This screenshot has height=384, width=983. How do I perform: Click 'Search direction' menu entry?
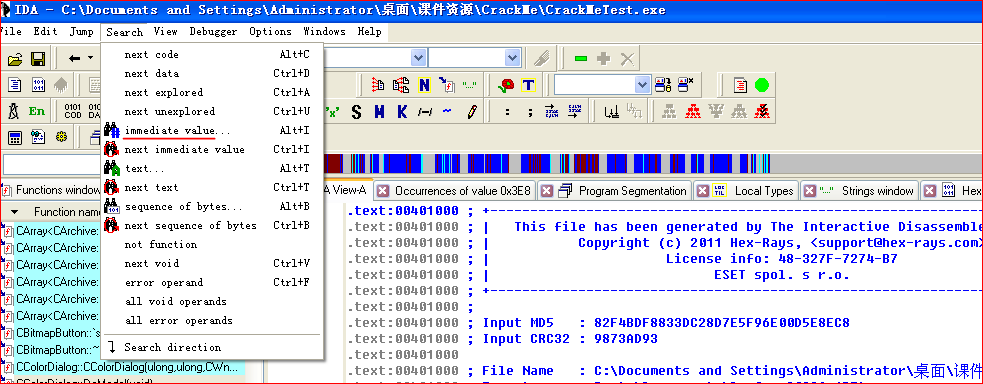212,347
